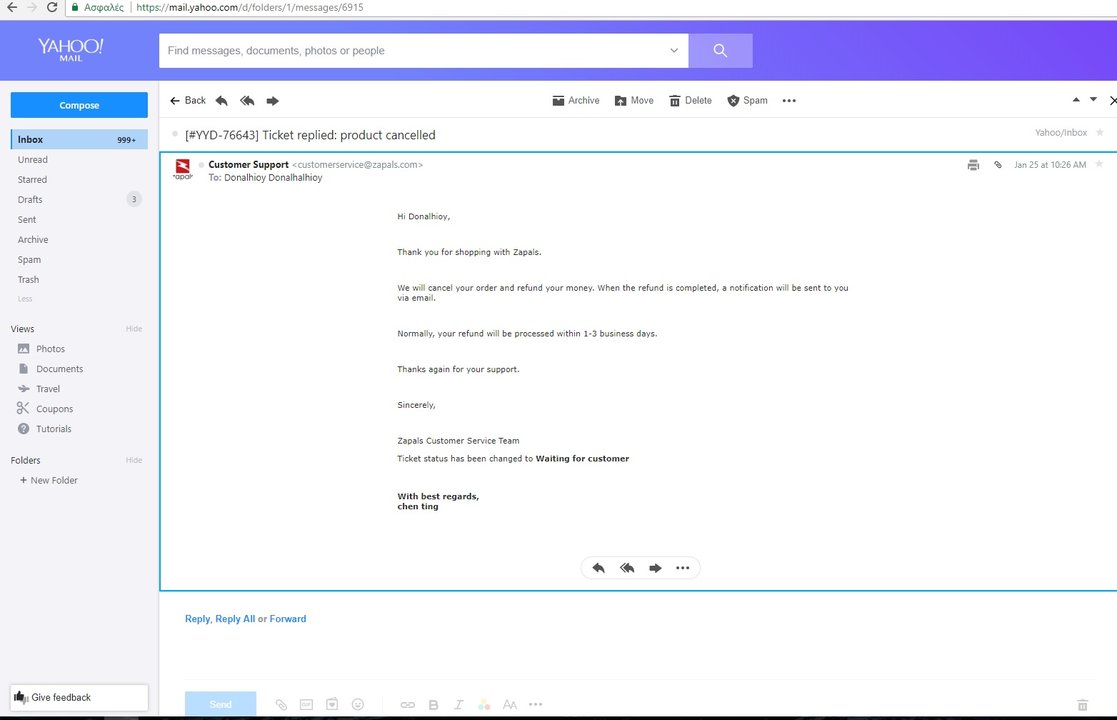Image resolution: width=1117 pixels, height=720 pixels.
Task: Create a New Folder
Action: (48, 480)
